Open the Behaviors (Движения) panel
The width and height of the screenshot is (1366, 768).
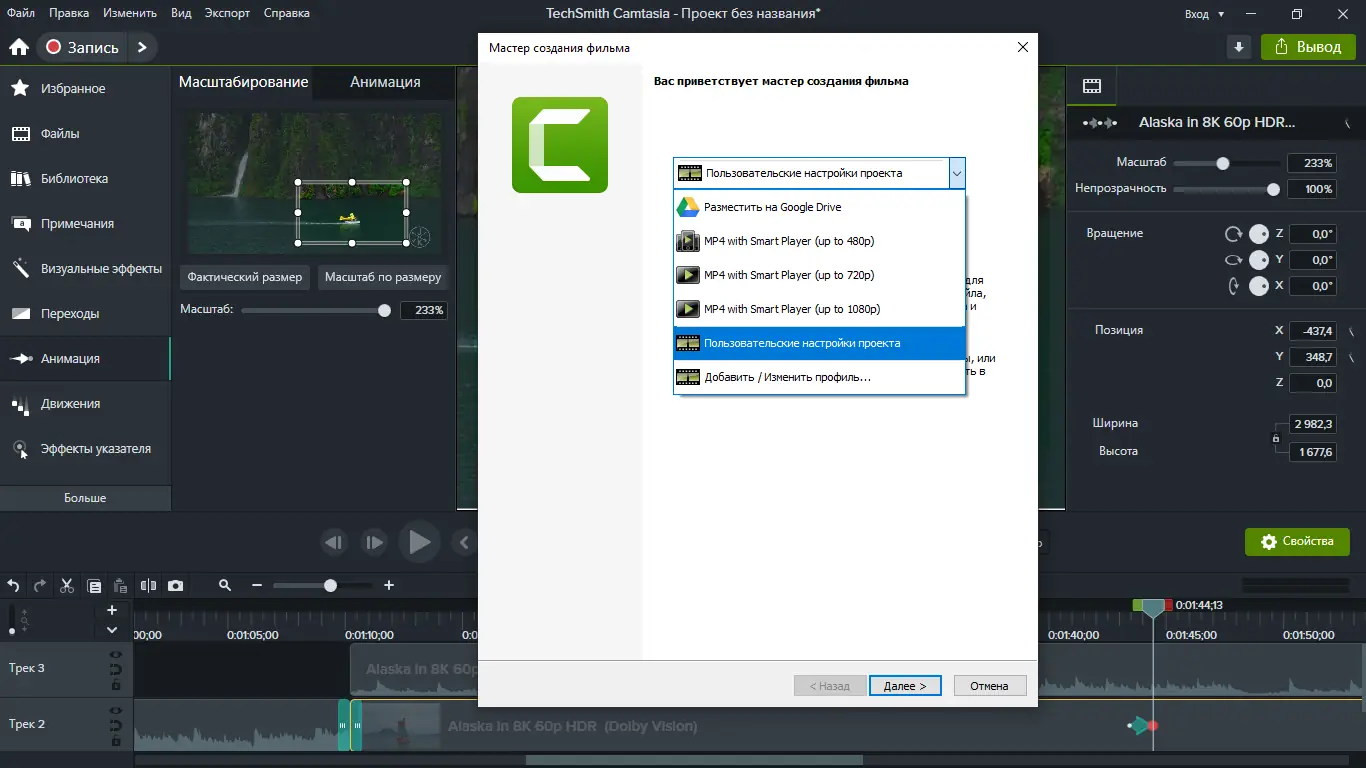click(x=85, y=404)
